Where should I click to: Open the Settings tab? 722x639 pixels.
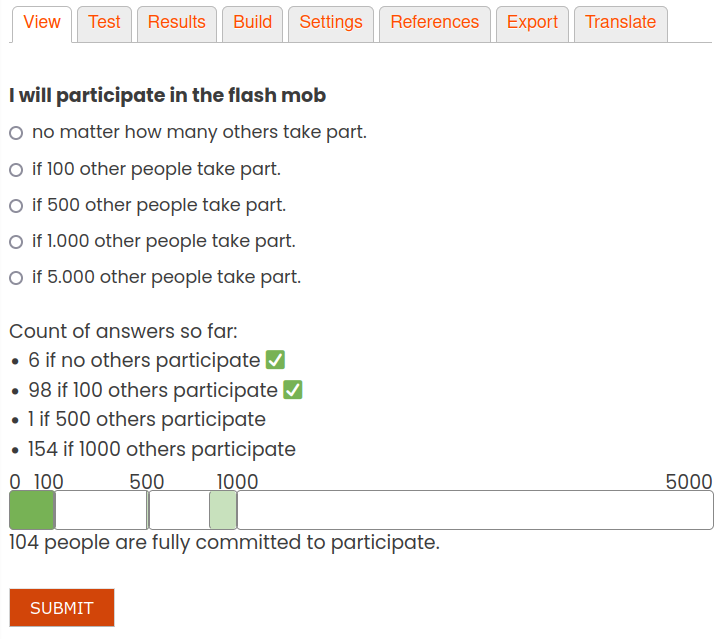coord(331,23)
